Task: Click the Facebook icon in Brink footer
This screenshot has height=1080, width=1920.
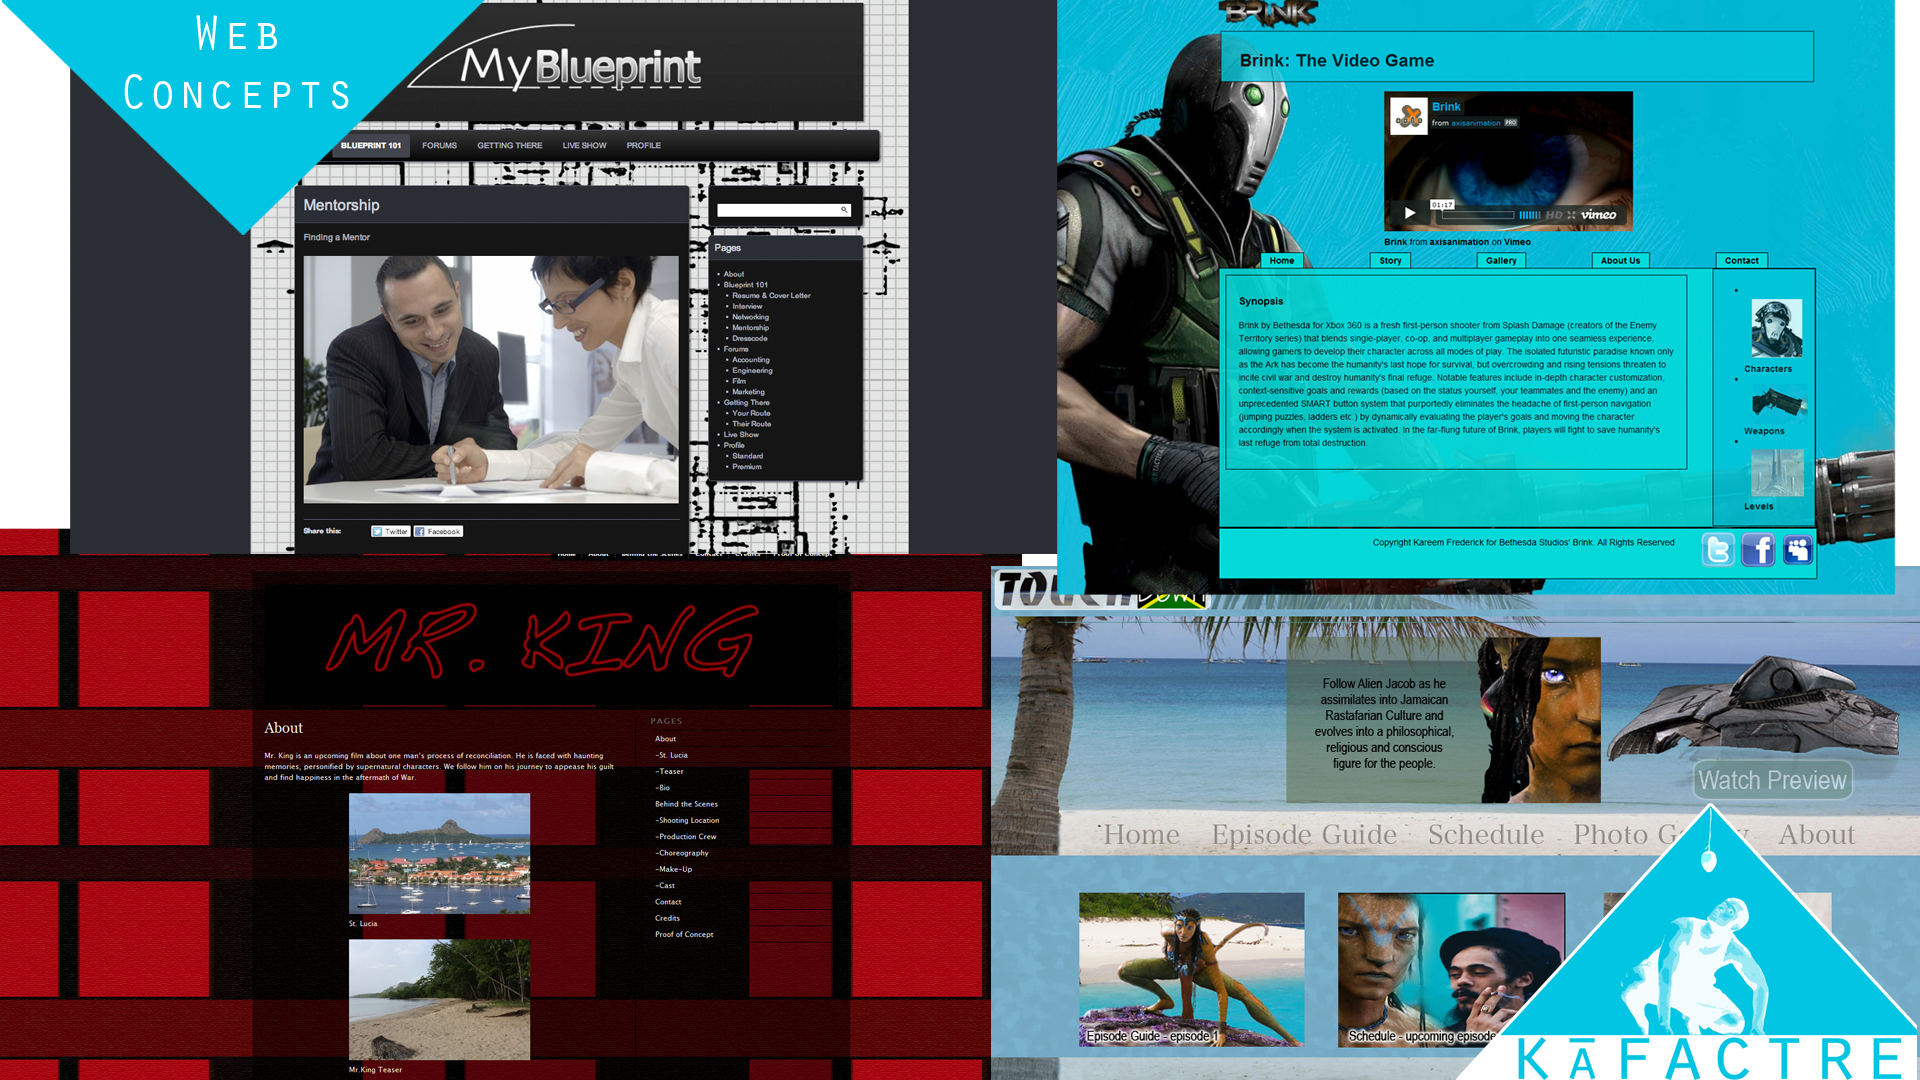Action: [x=1758, y=550]
